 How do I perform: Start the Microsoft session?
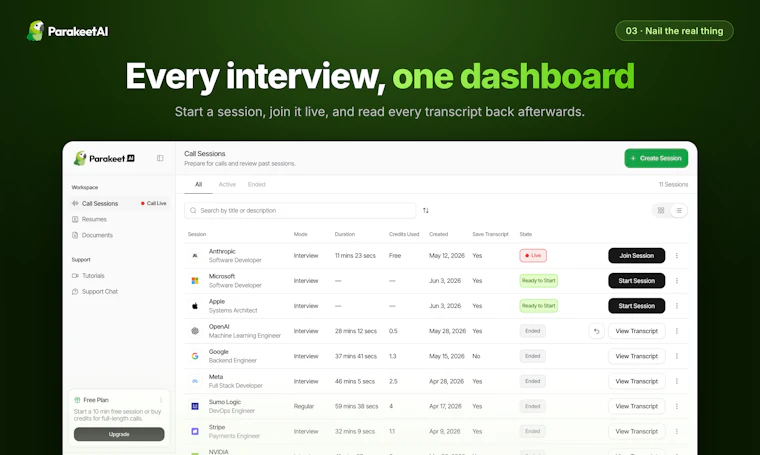click(x=636, y=281)
